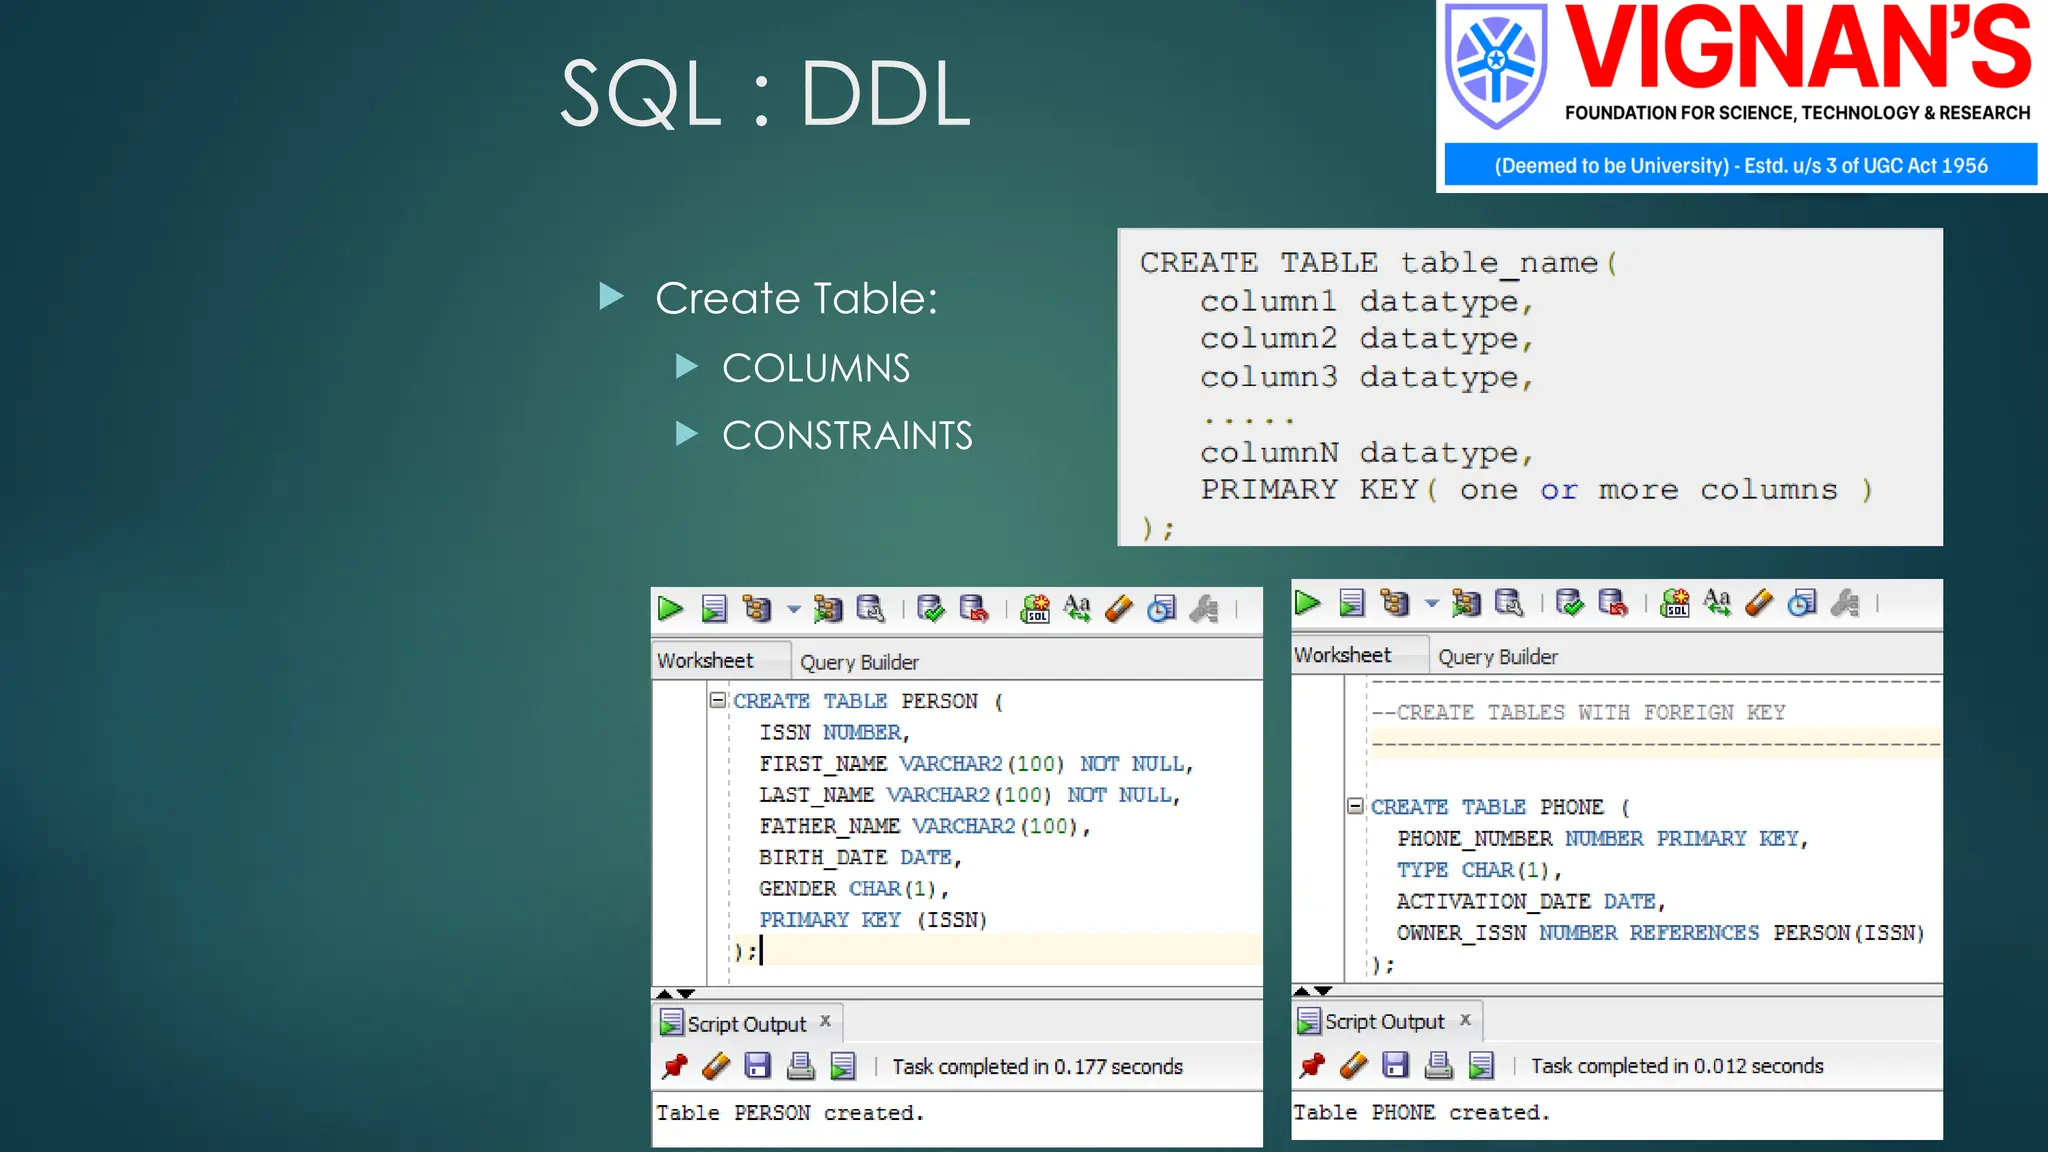This screenshot has width=2048, height=1152.
Task: Click splitter up arrow in PHONE panel
Action: (x=1301, y=990)
